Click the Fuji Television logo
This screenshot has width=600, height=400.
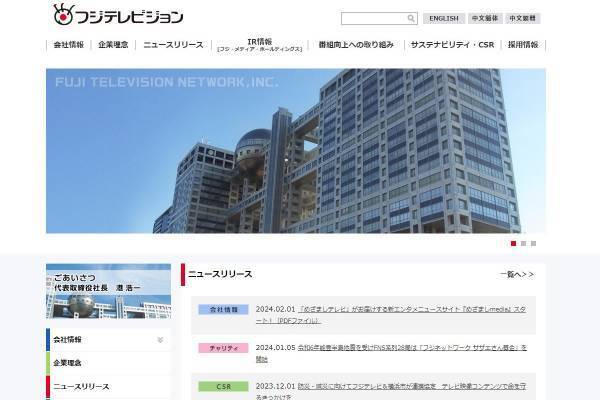pyautogui.click(x=118, y=15)
